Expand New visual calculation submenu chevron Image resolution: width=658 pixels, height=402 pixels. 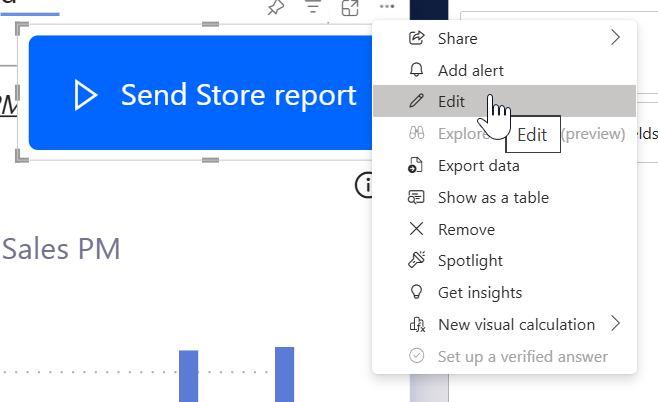616,324
